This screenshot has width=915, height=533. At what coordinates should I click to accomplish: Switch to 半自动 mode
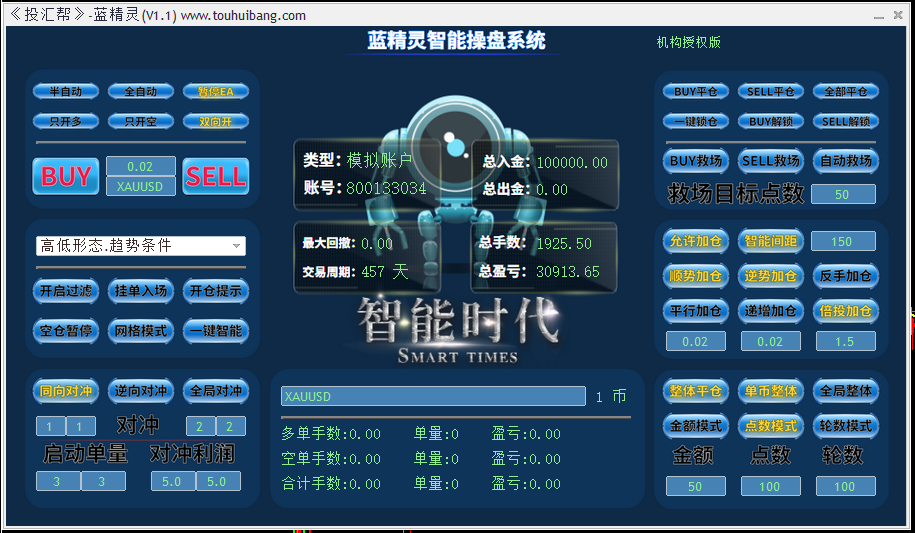point(66,92)
